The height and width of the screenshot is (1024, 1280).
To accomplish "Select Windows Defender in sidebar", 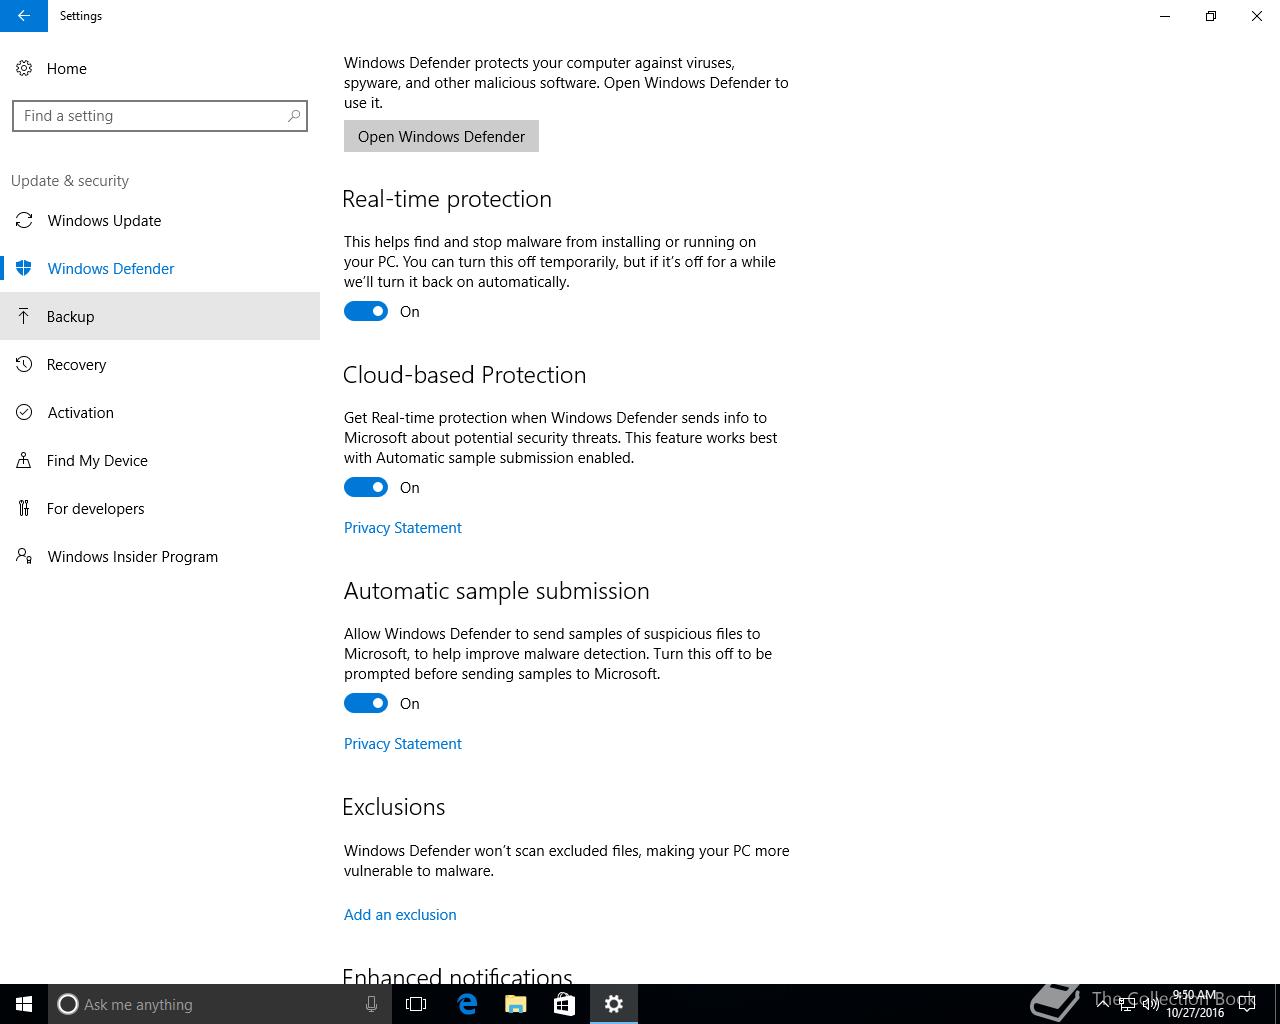I will 160,268.
